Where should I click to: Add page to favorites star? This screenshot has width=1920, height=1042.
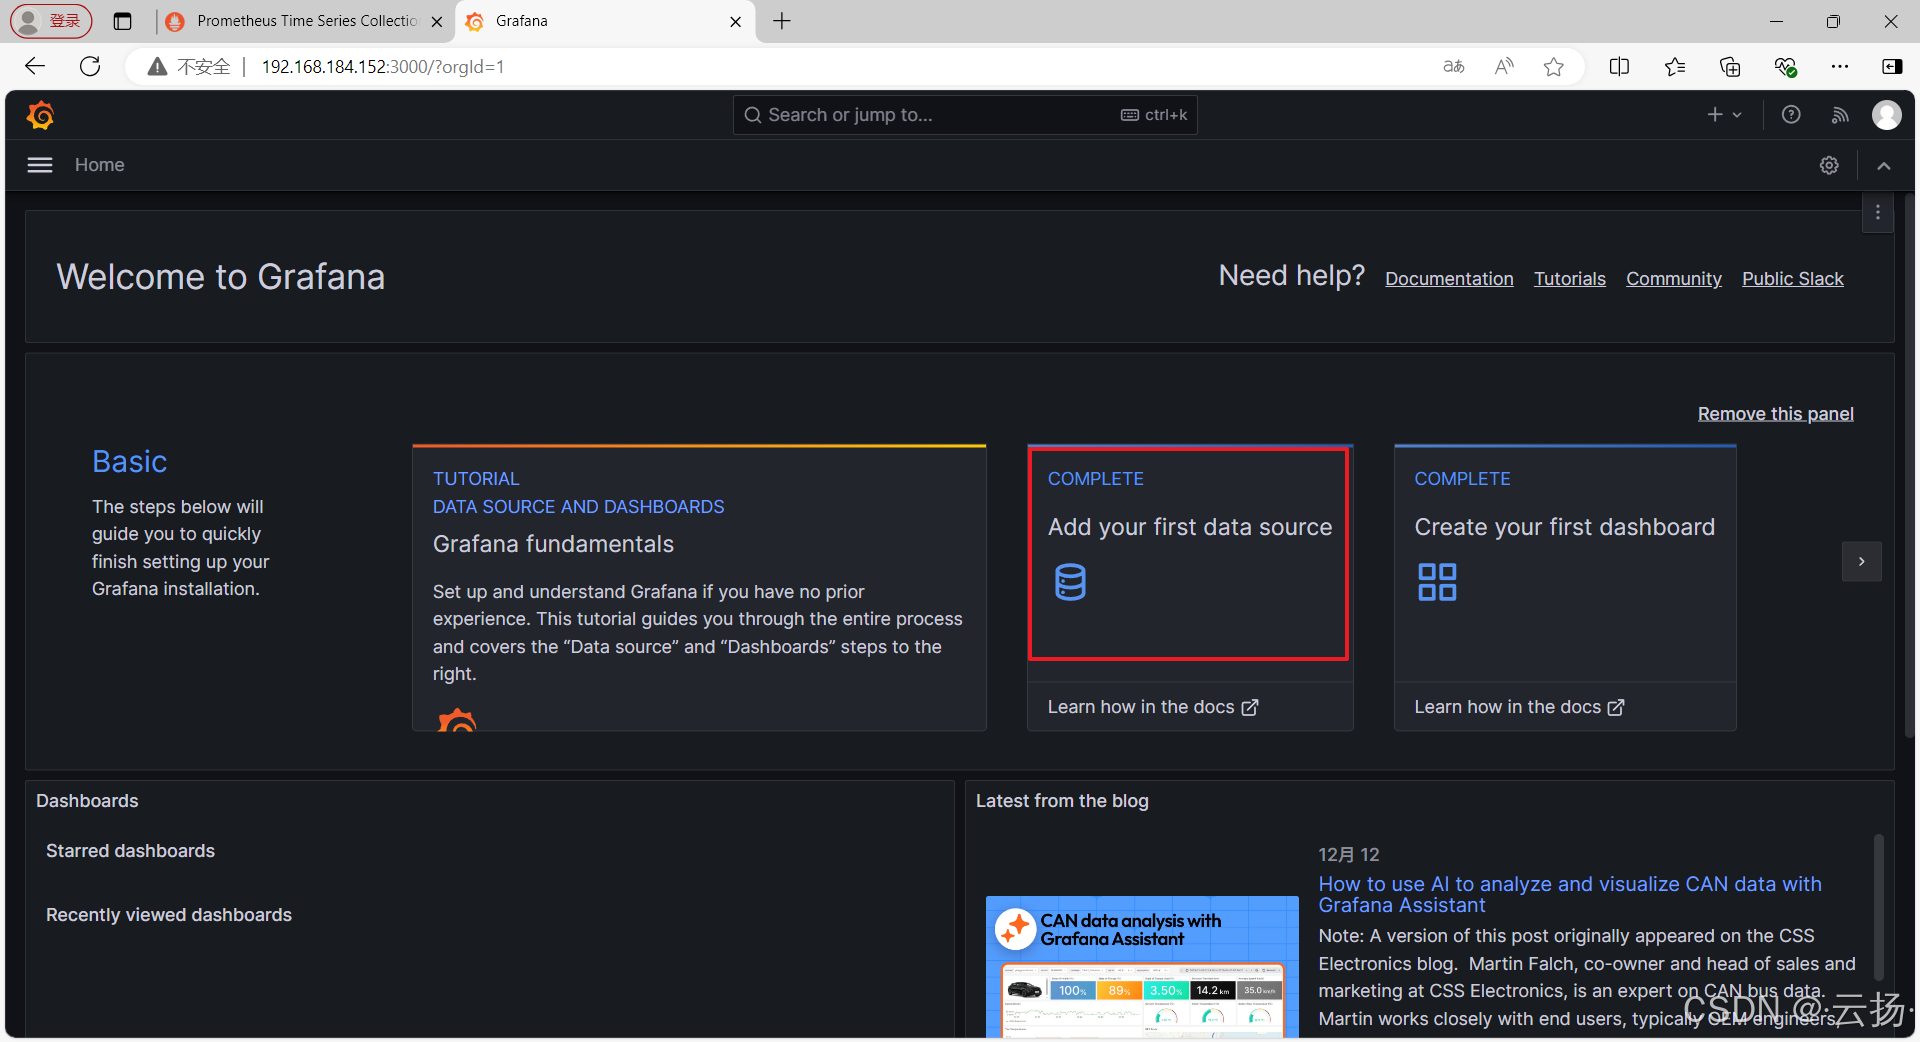[1553, 67]
